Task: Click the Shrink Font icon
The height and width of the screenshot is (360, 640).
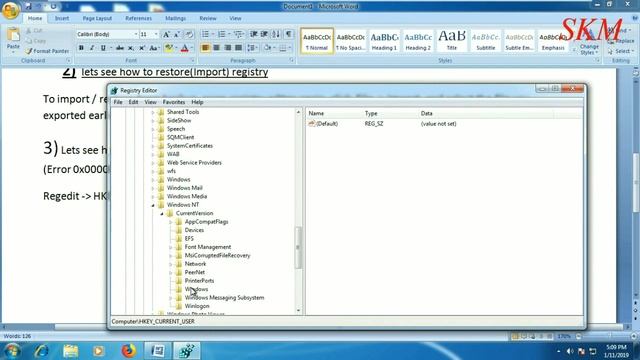Action: 177,34
